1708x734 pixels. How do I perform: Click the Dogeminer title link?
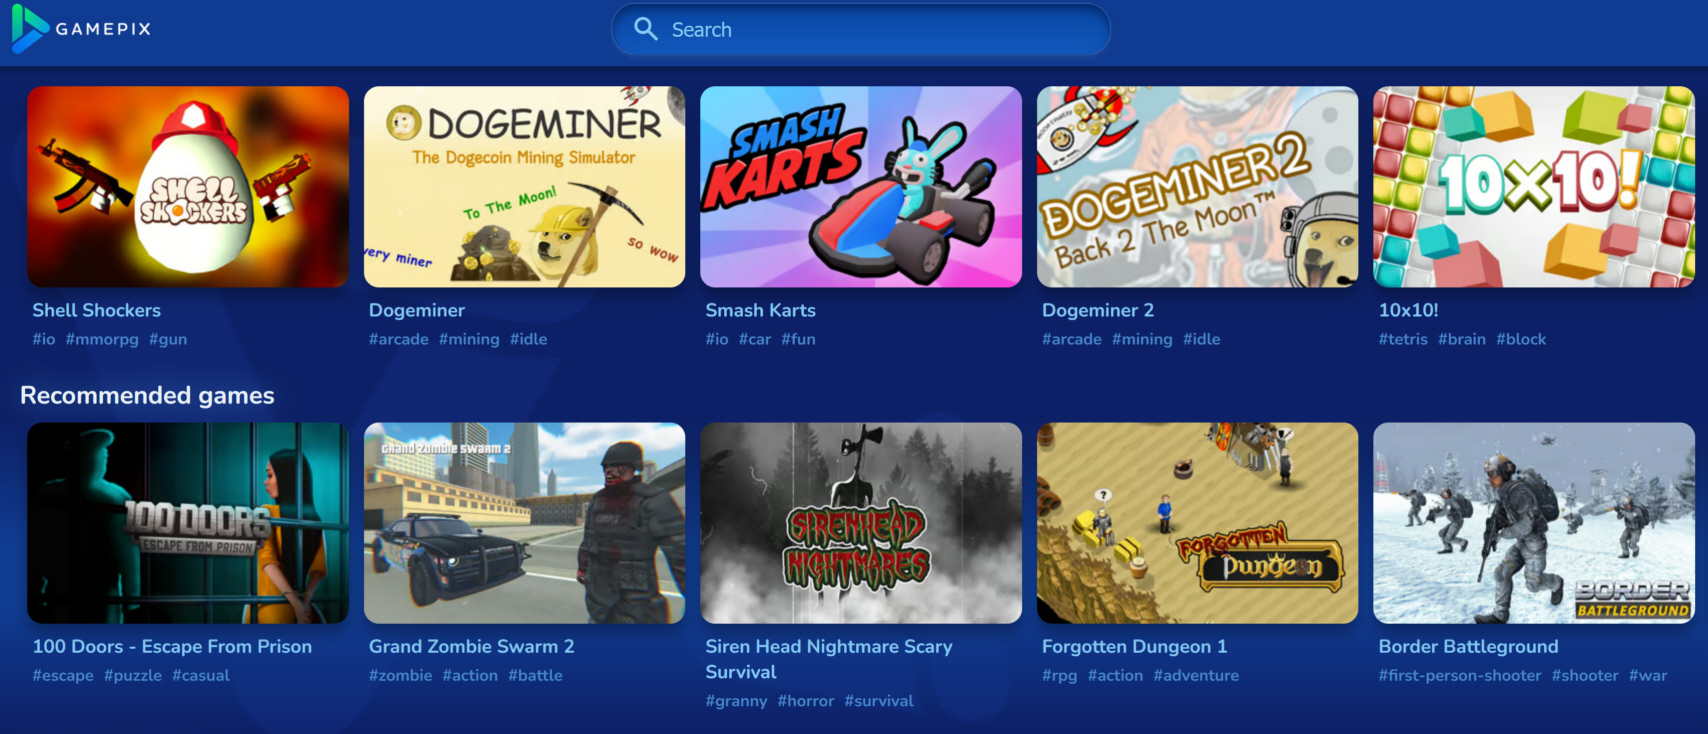(417, 310)
